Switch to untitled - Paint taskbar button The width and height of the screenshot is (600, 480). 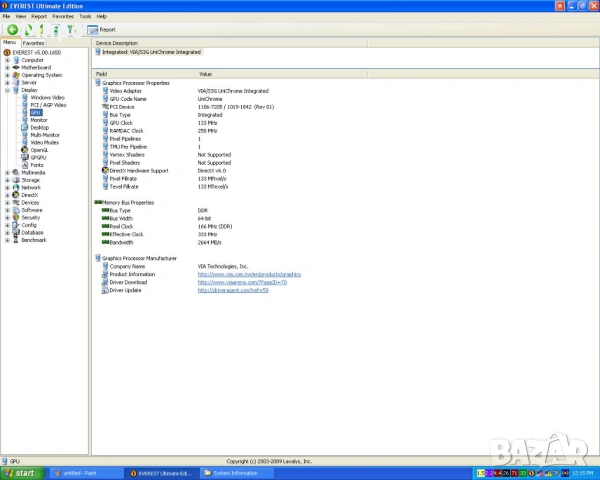coord(86,473)
